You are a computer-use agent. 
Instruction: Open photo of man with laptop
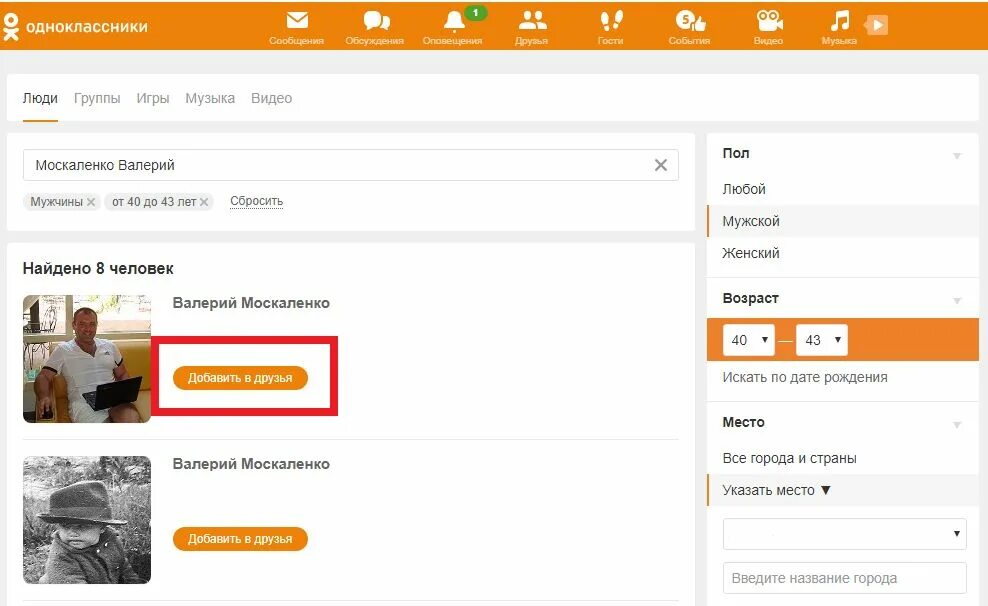(x=87, y=358)
